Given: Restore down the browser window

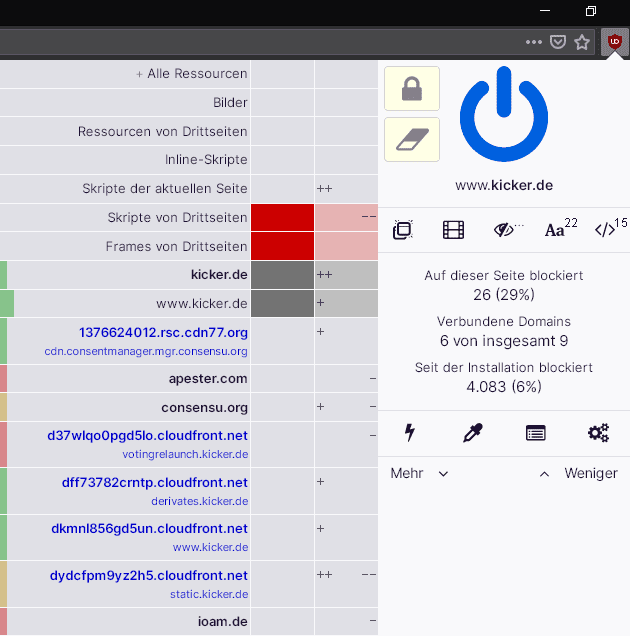Looking at the screenshot, I should point(591,11).
